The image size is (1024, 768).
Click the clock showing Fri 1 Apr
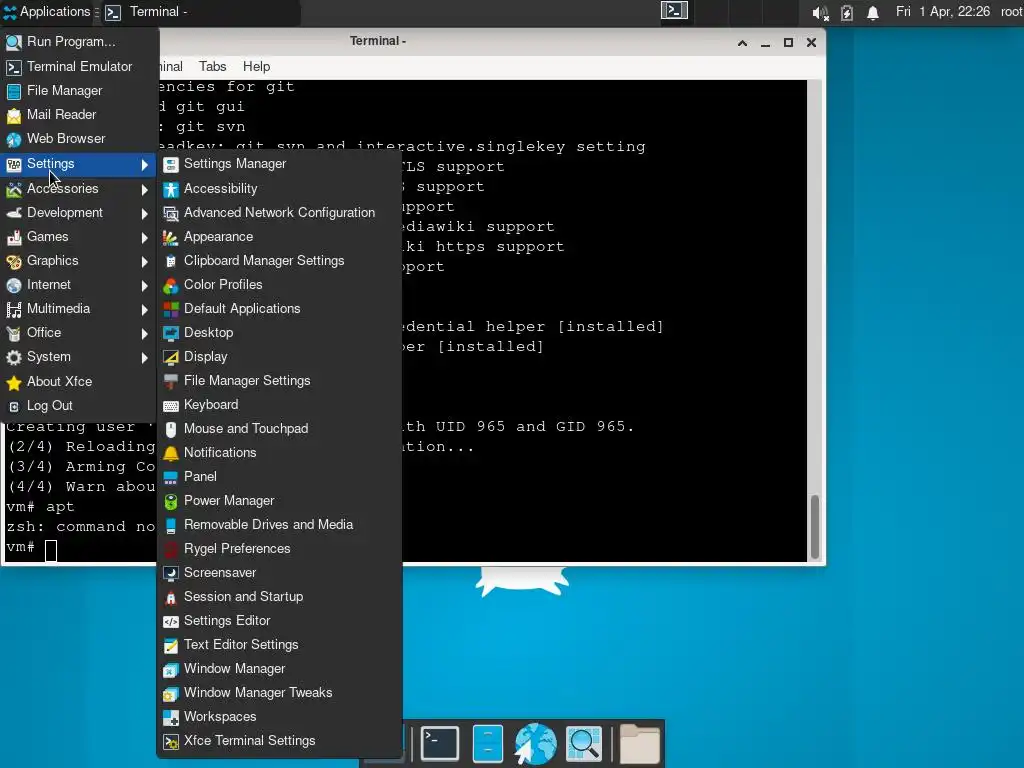tap(942, 12)
